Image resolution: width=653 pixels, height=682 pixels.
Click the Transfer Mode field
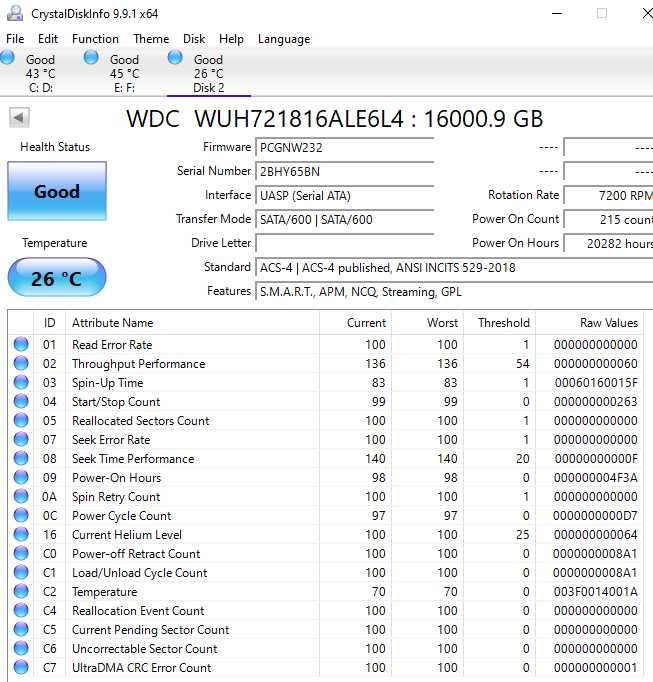(345, 219)
